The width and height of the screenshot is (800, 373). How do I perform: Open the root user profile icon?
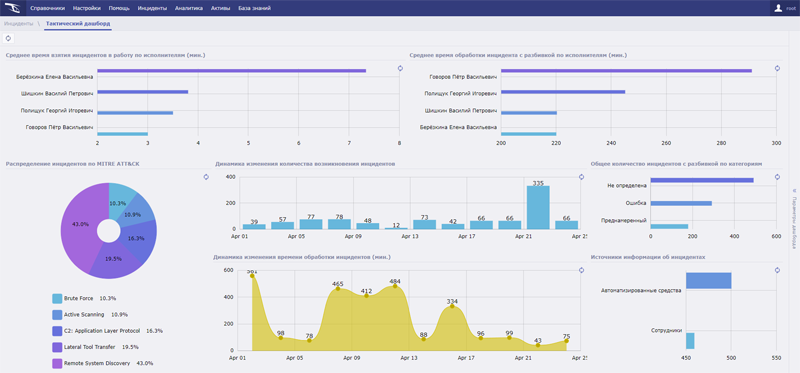778,8
